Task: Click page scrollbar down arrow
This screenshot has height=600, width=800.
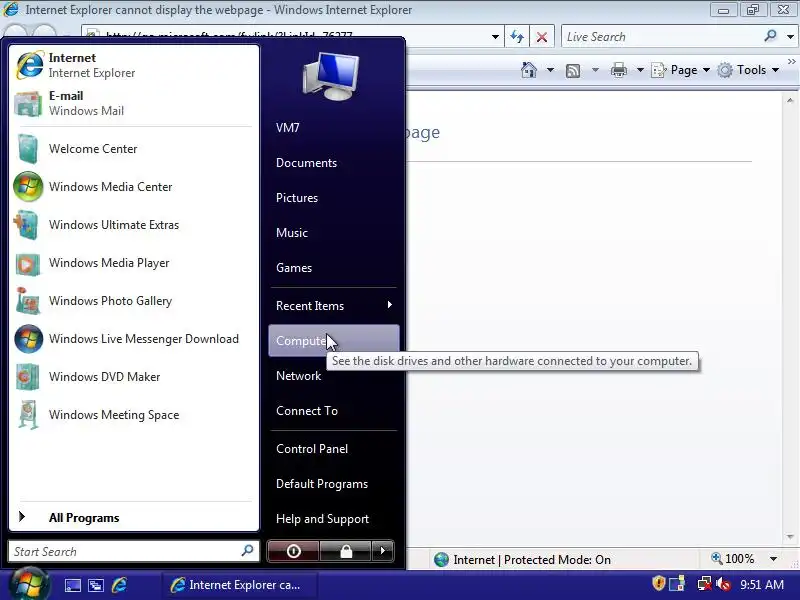Action: pos(790,537)
